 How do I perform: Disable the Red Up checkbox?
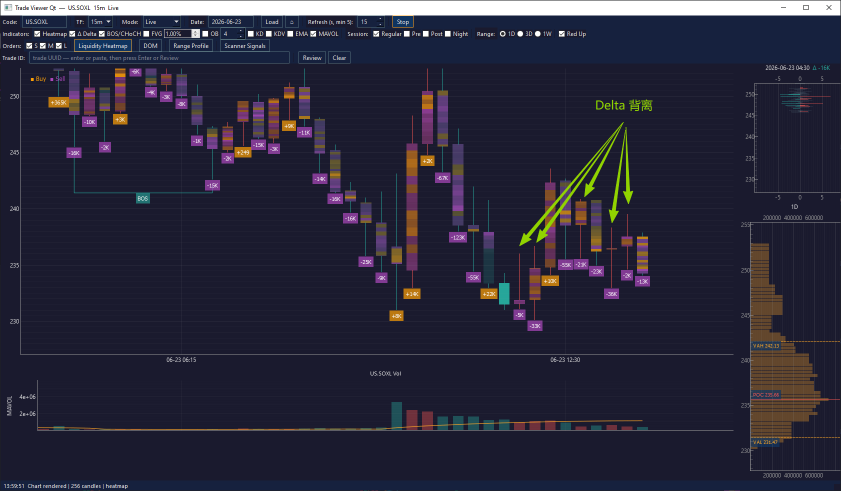562,34
